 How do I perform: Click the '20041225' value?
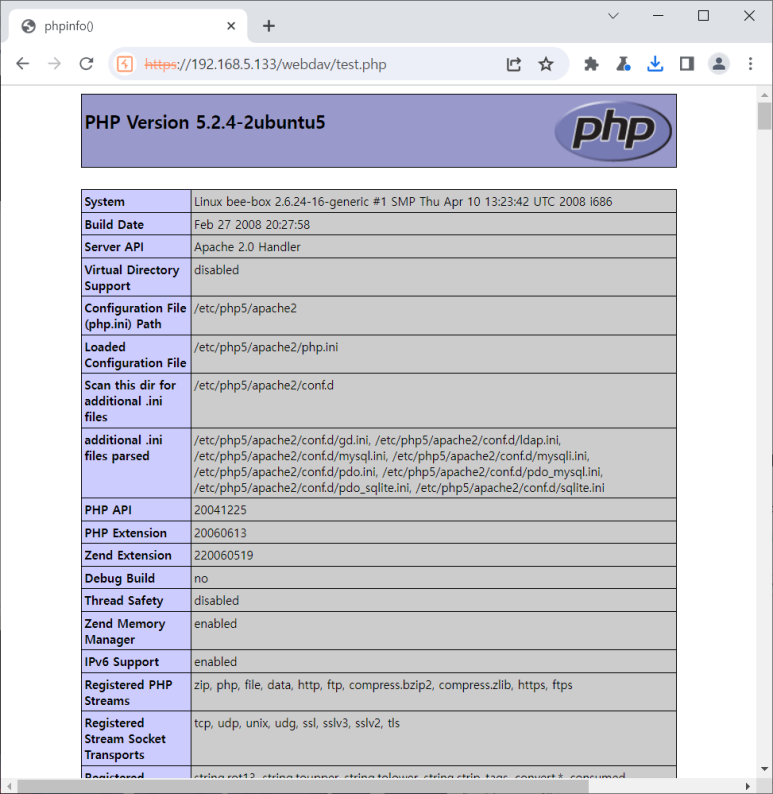click(x=220, y=510)
